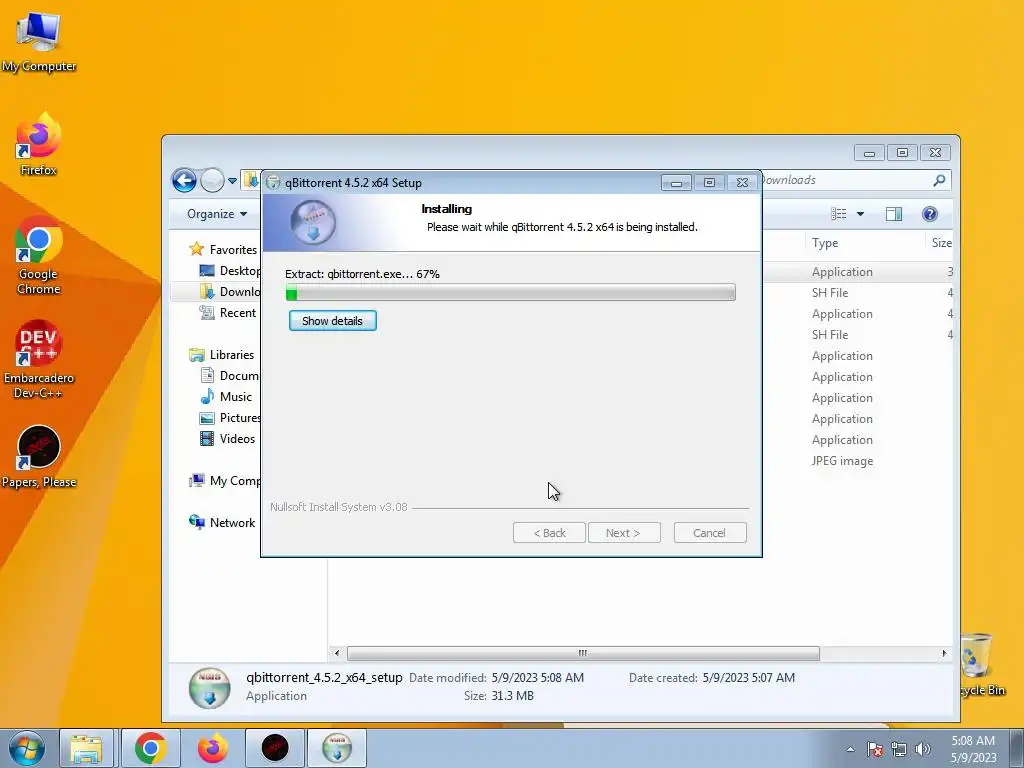Click the installation progress bar
The width and height of the screenshot is (1024, 768).
pos(510,293)
